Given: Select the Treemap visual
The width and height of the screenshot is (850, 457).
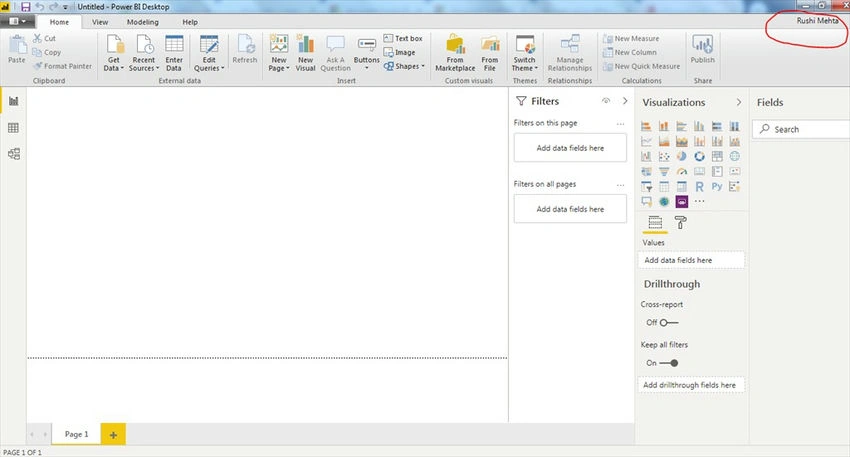Looking at the screenshot, I should coord(717,157).
